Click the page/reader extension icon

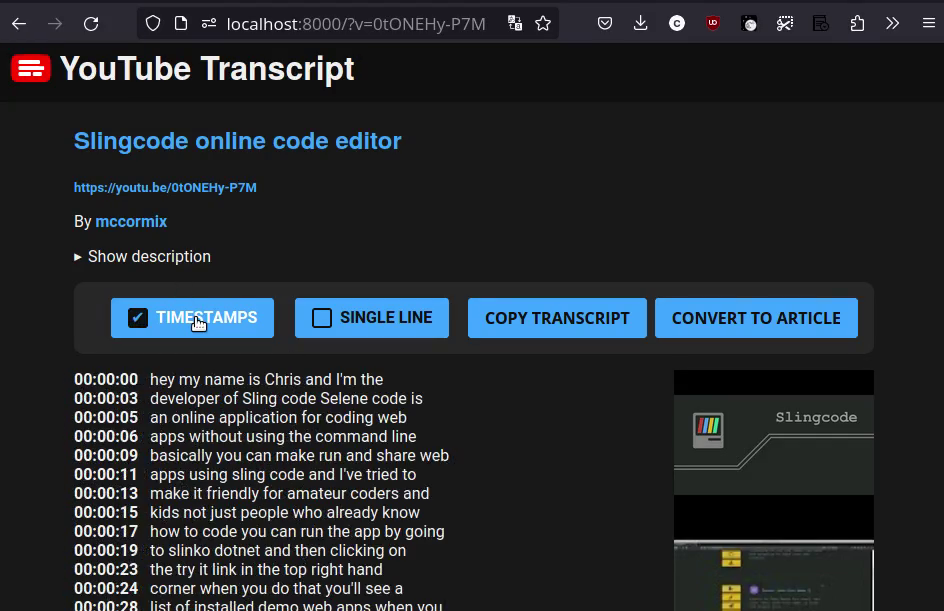coord(821,23)
